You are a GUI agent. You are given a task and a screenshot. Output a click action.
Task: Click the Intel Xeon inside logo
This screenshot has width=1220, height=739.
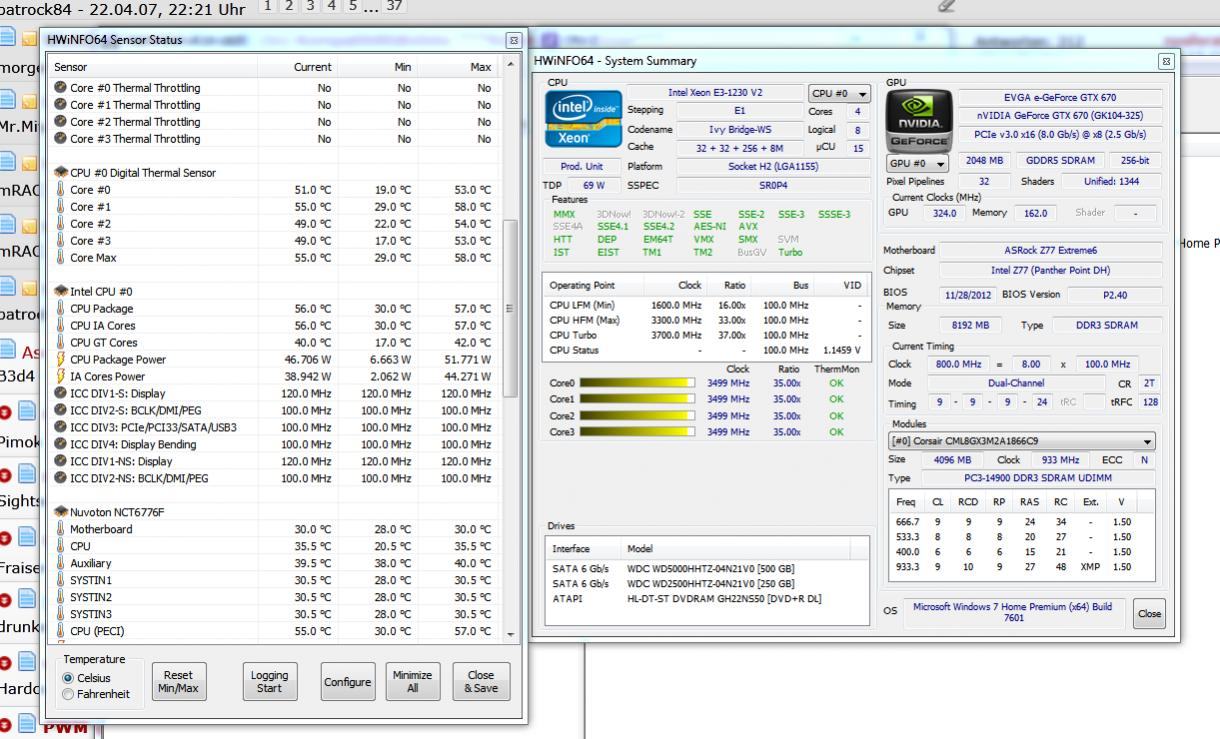[x=582, y=121]
